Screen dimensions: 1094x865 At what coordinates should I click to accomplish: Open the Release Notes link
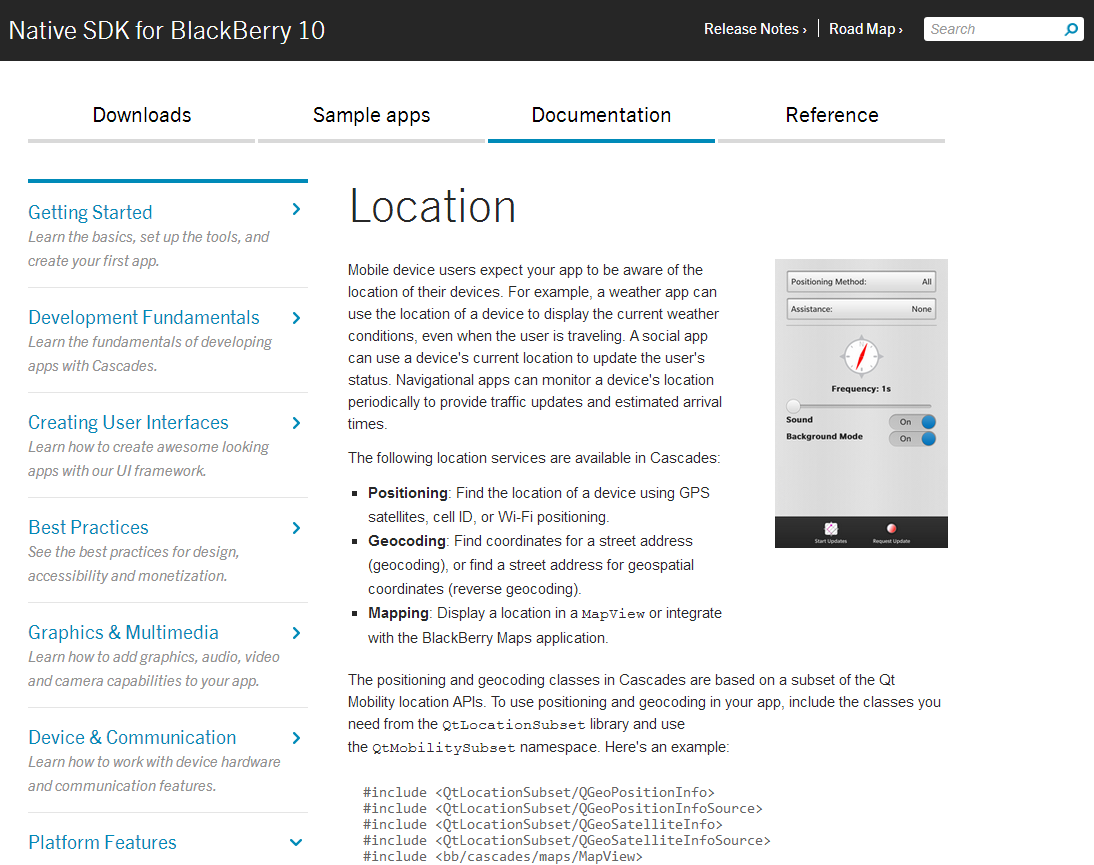click(x=755, y=29)
